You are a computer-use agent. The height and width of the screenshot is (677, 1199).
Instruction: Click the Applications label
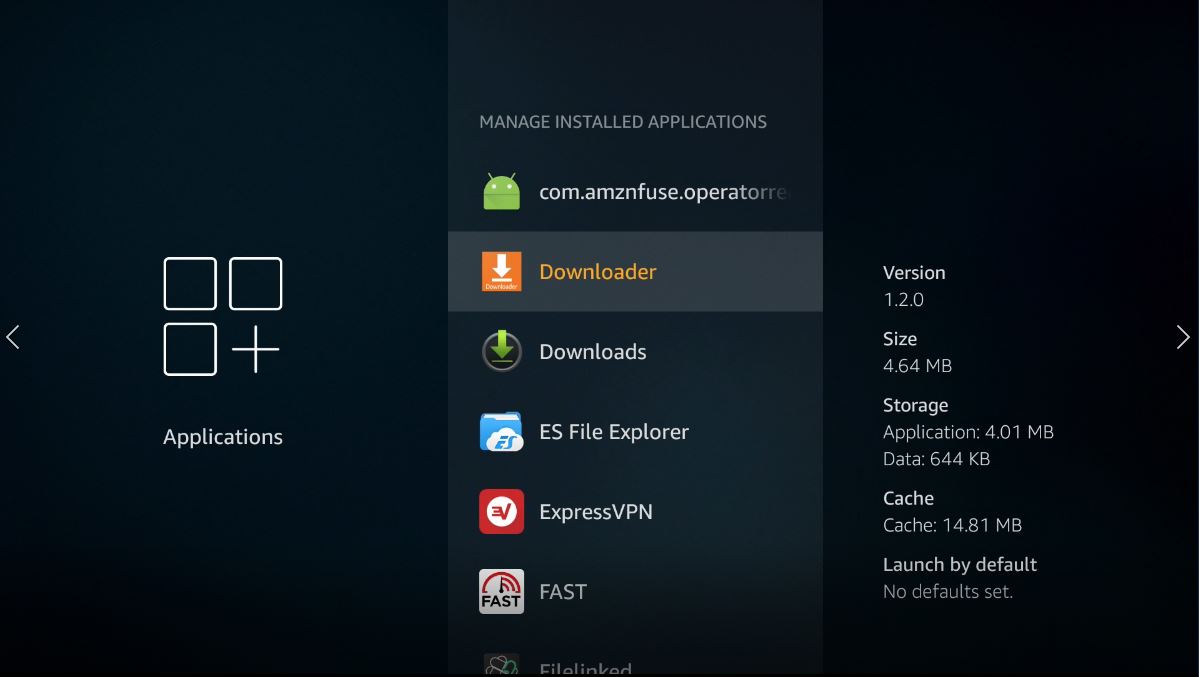click(x=223, y=437)
